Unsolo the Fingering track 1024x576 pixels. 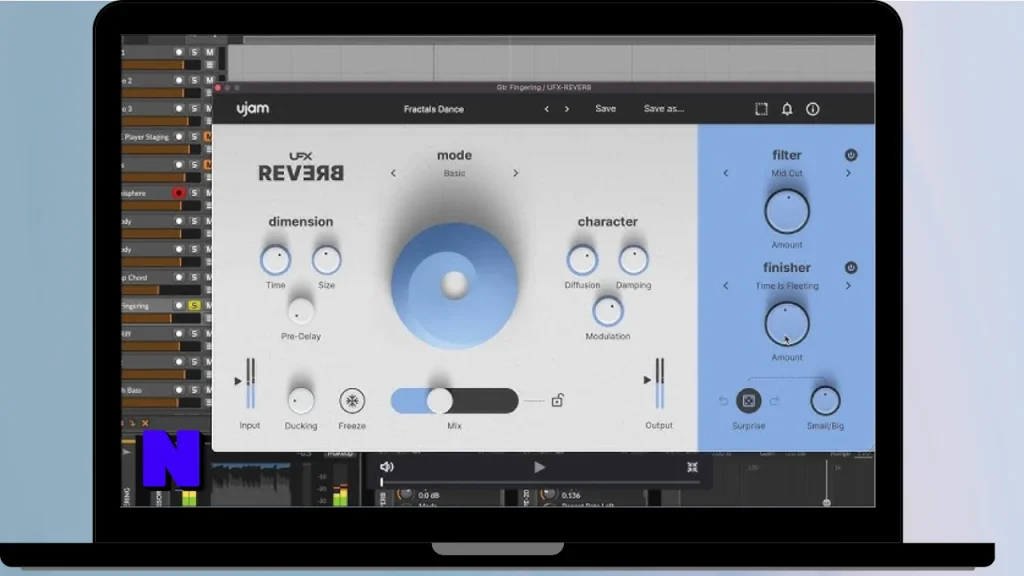pyautogui.click(x=194, y=306)
